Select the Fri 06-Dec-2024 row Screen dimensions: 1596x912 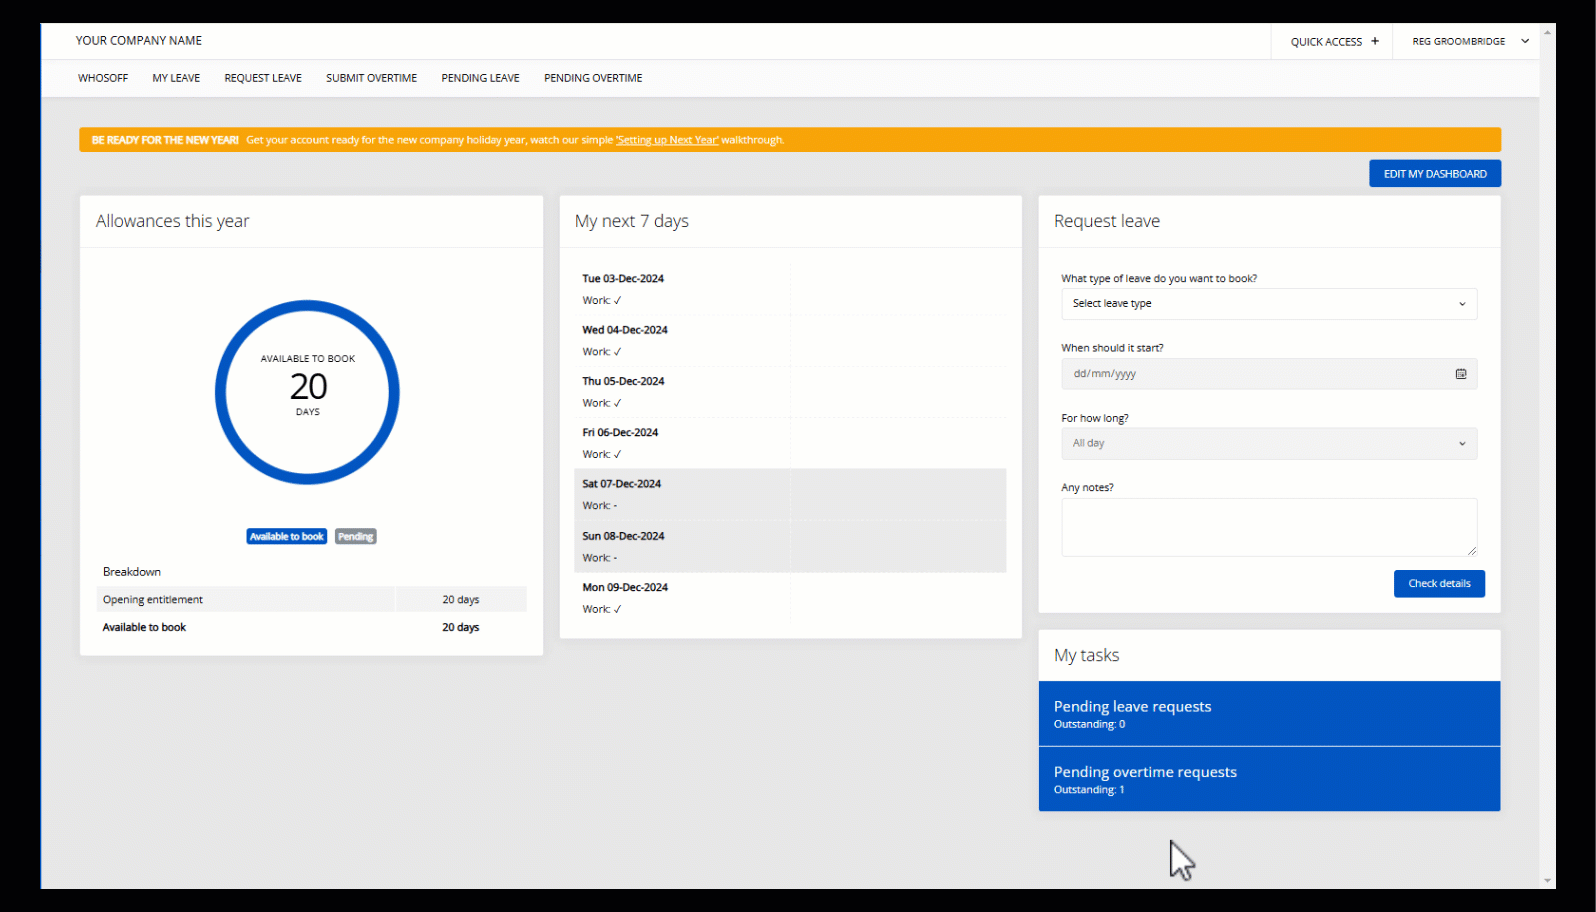790,443
